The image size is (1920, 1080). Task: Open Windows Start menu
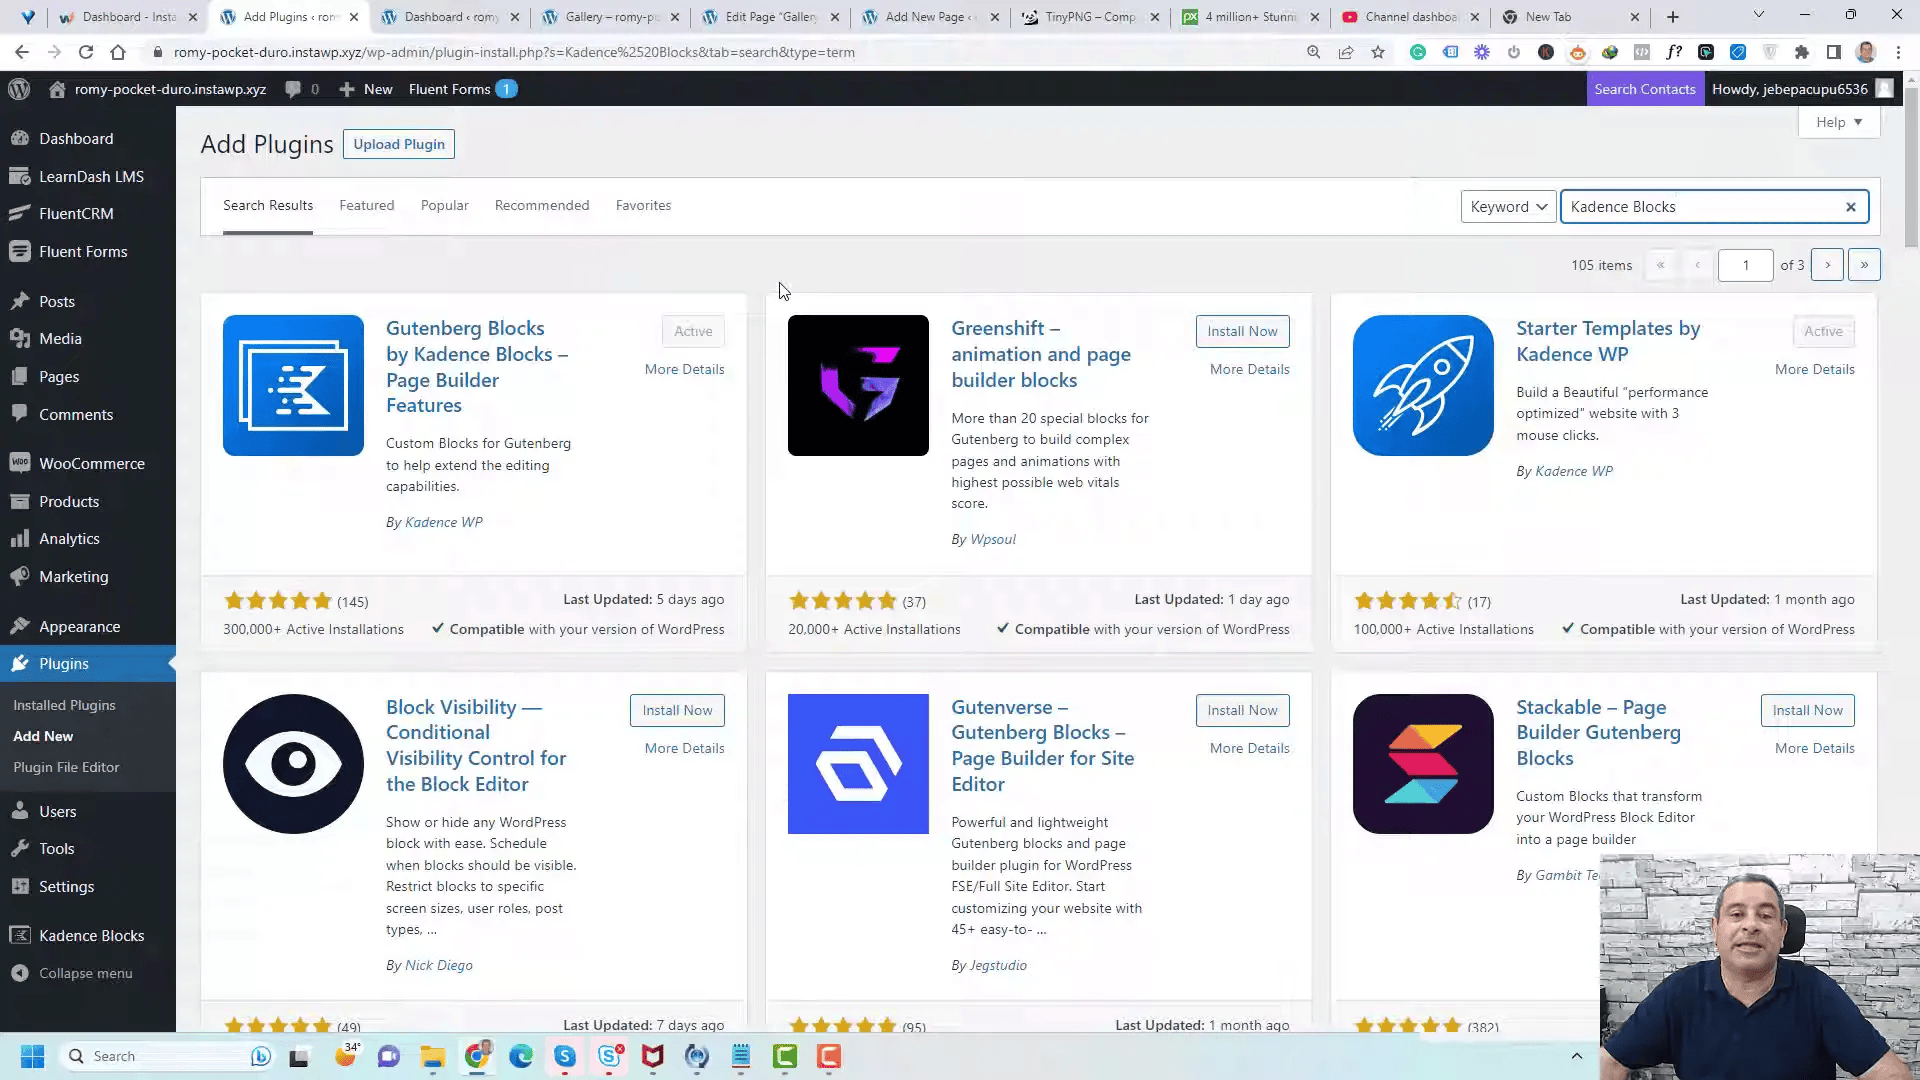pyautogui.click(x=32, y=1056)
